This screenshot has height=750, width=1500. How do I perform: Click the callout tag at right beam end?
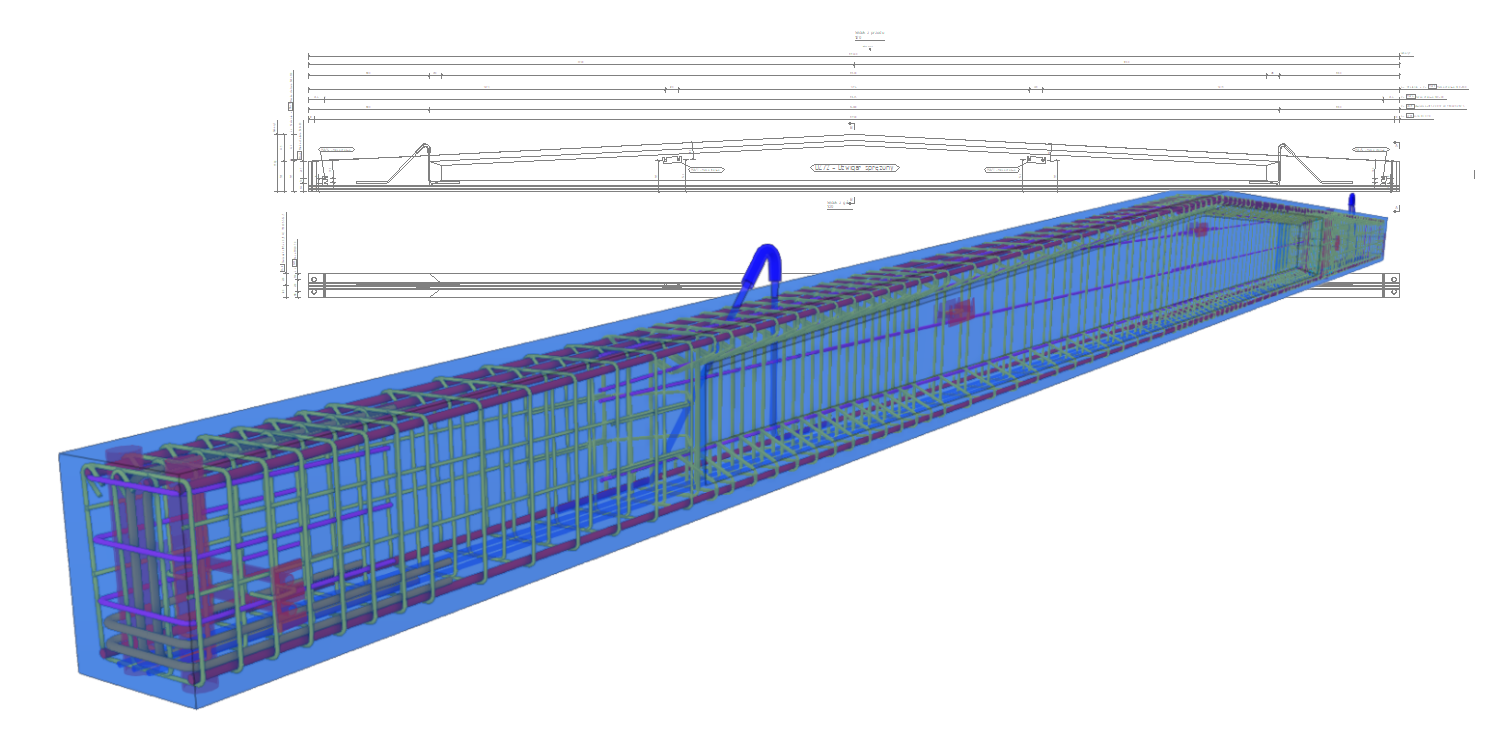click(x=1370, y=150)
